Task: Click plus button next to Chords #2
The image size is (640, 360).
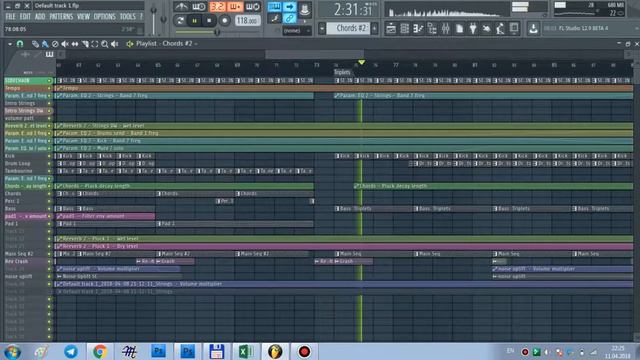Action: pyautogui.click(x=374, y=28)
